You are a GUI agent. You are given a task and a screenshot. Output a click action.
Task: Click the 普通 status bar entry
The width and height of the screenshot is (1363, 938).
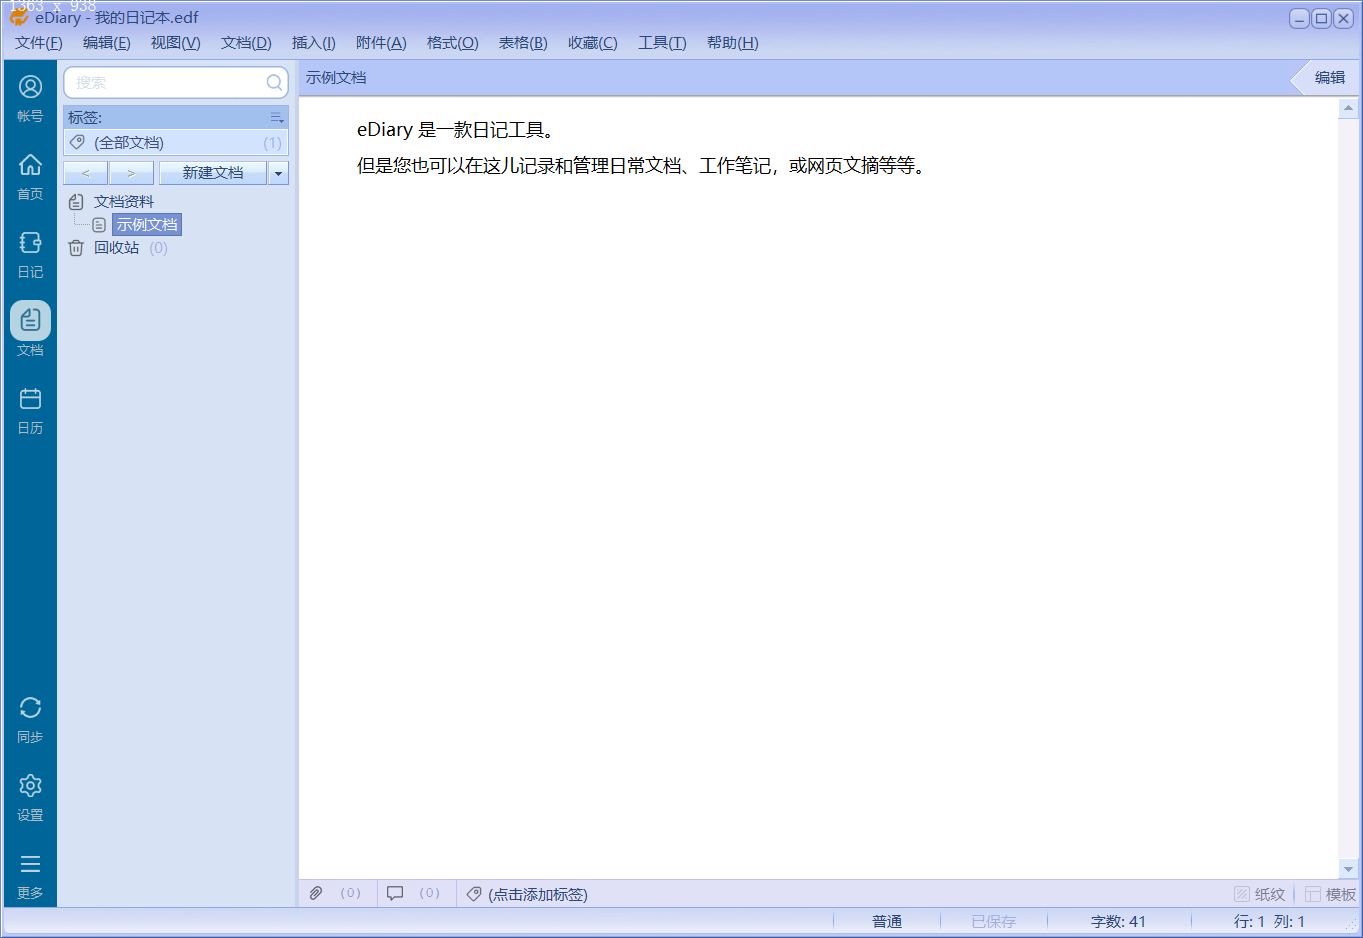(x=887, y=922)
